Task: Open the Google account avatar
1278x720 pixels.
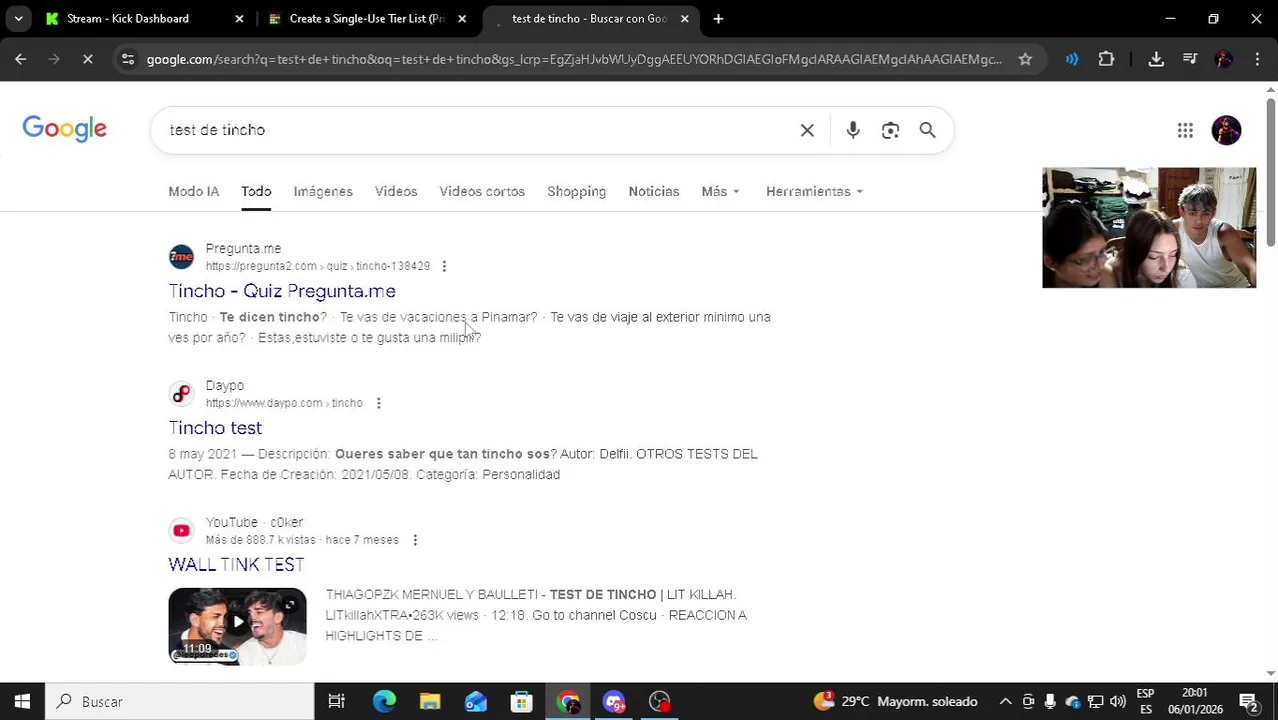Action: 1226,130
